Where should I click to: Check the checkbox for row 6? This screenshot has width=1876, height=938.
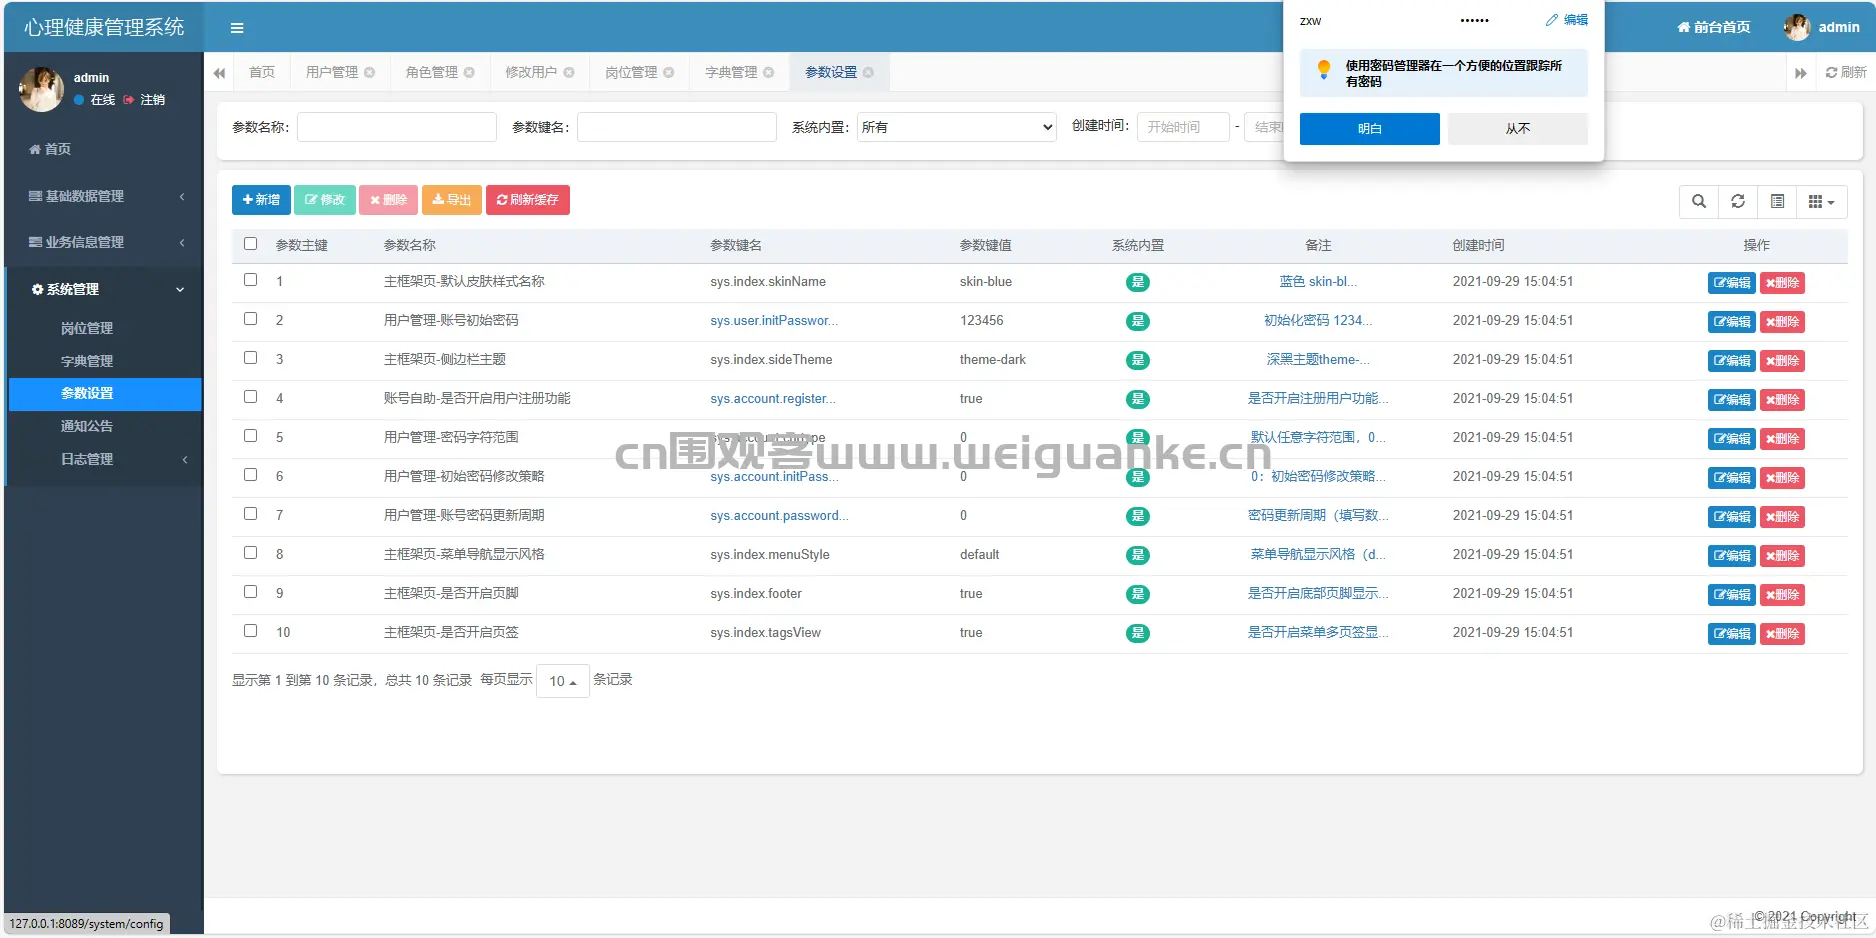[x=251, y=475]
